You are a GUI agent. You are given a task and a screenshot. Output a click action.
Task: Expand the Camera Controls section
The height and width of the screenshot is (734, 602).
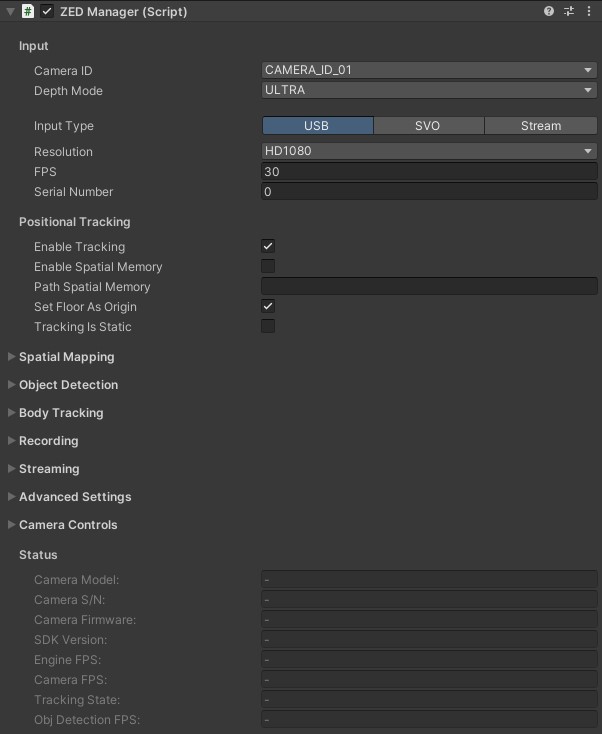point(12,525)
